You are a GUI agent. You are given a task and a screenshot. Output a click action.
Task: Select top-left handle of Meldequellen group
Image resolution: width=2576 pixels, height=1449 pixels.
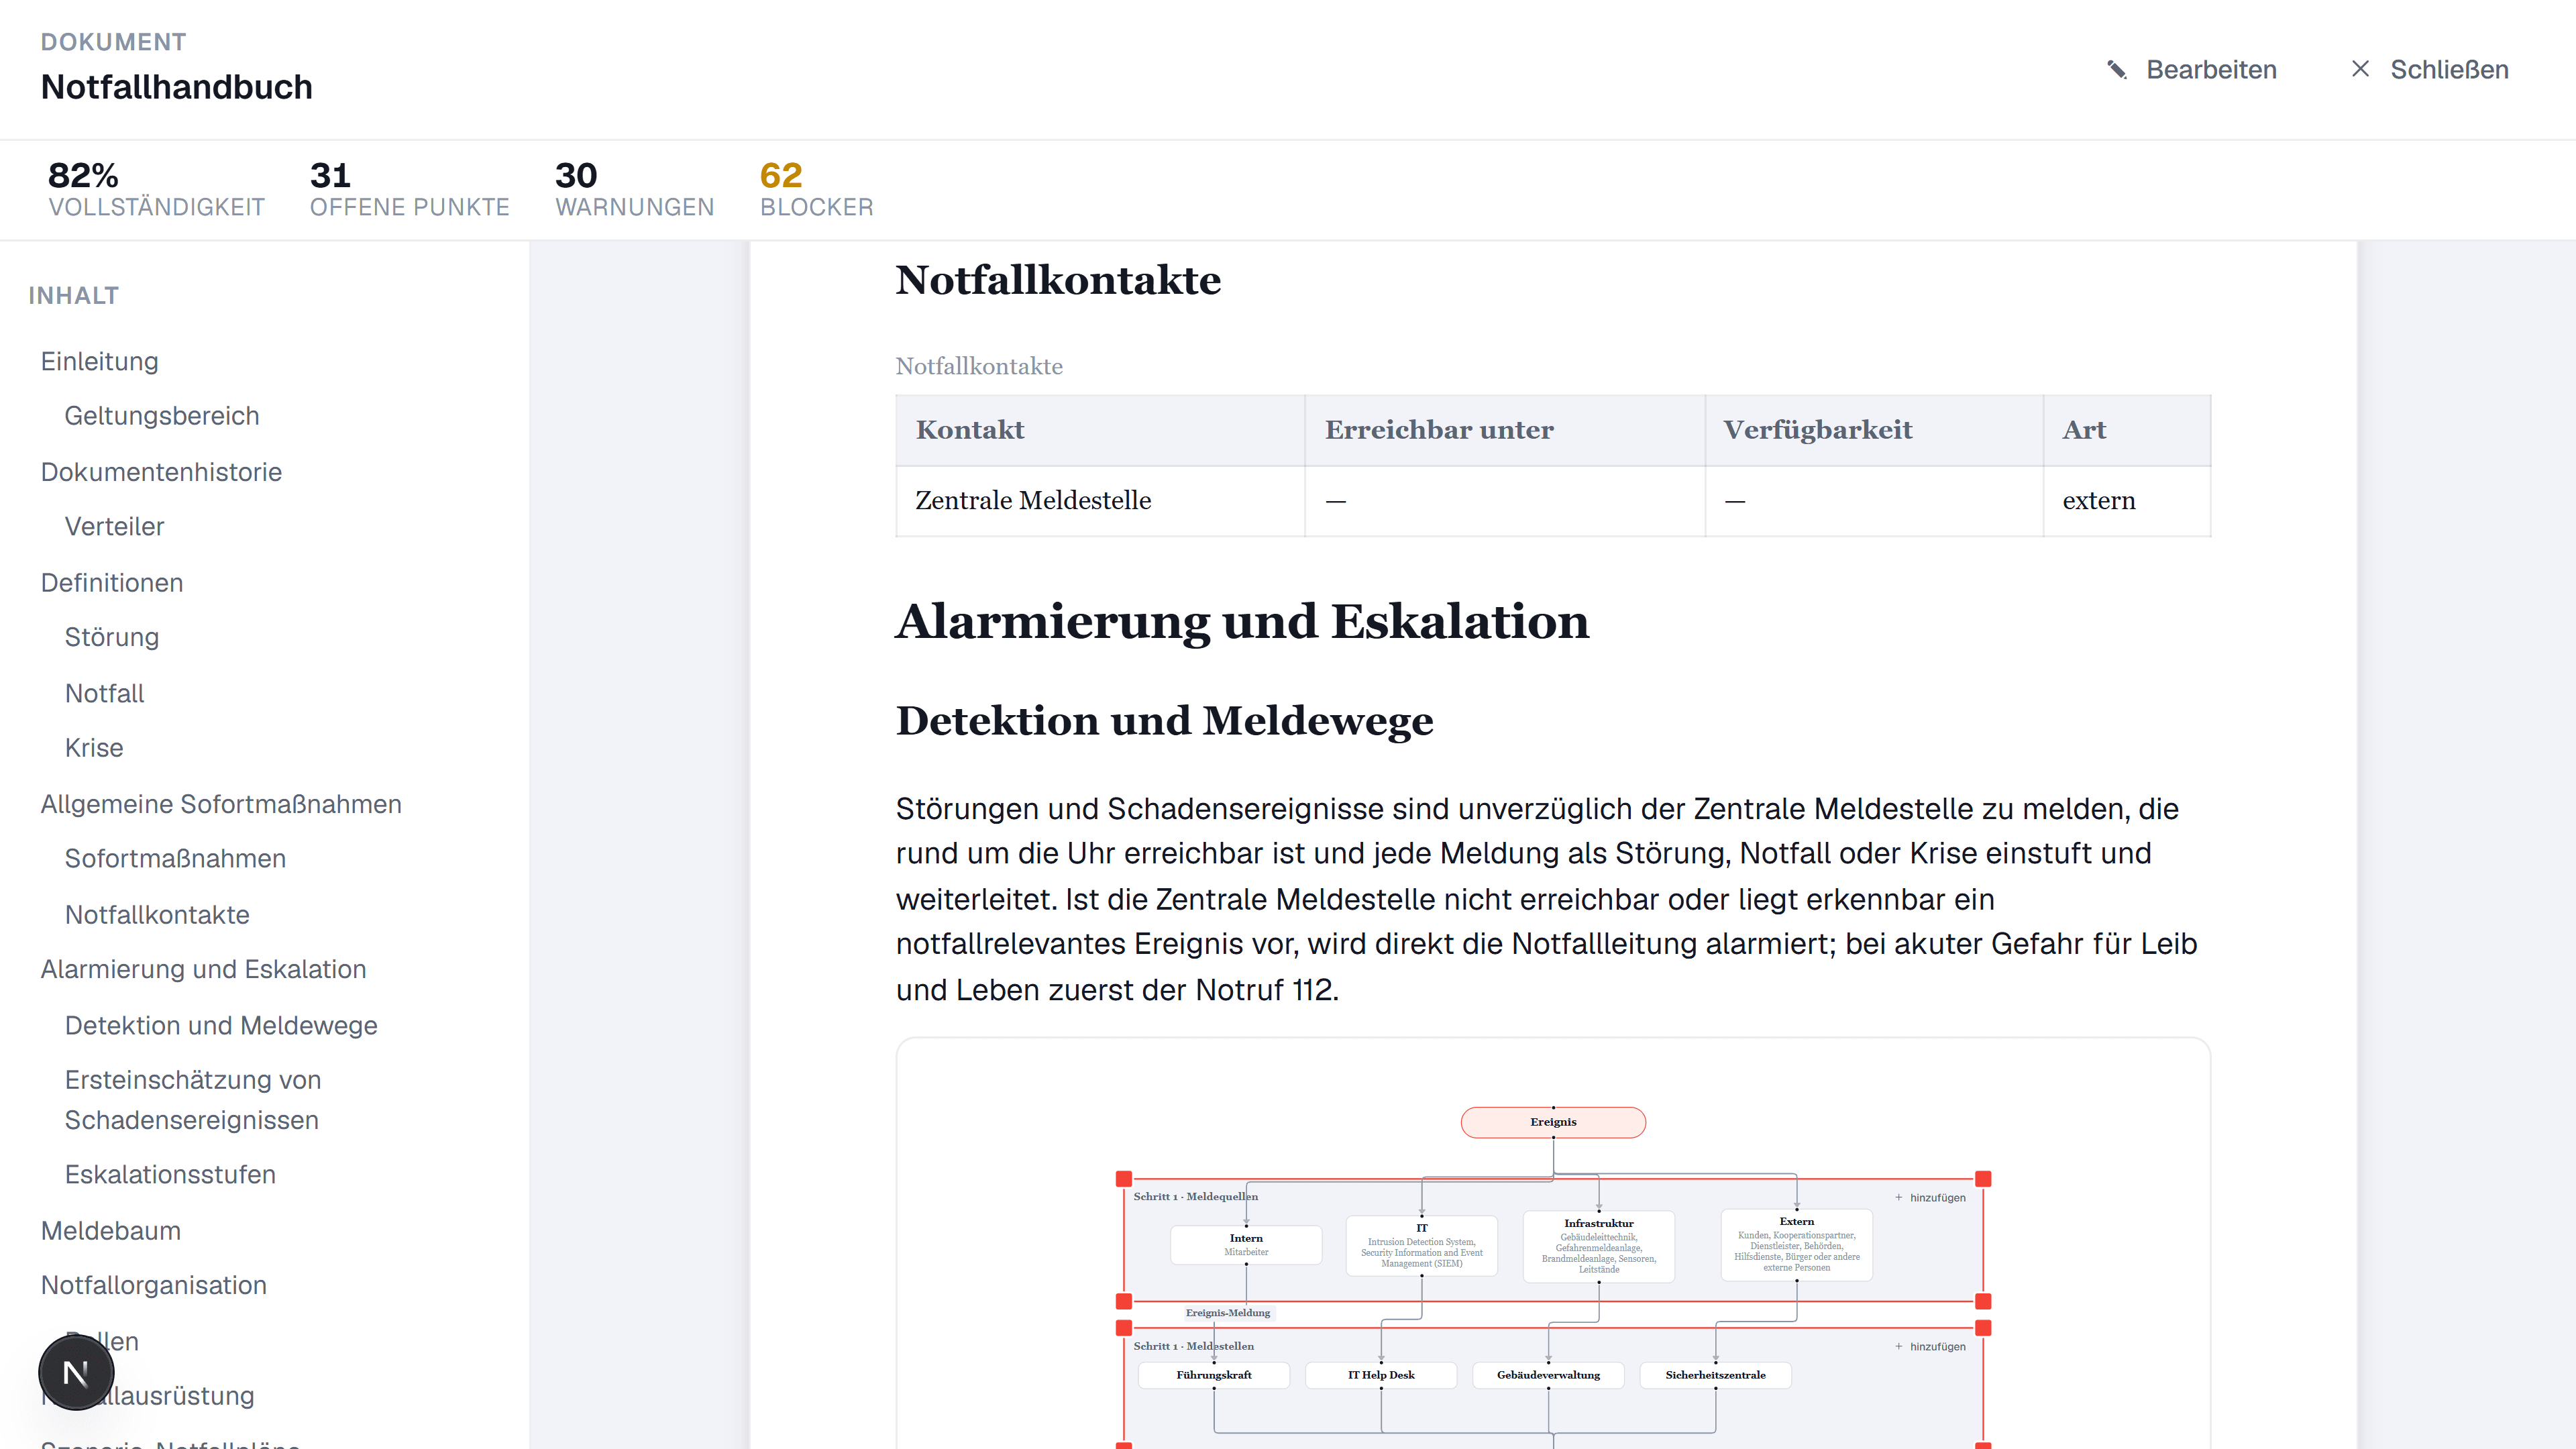[x=1124, y=1179]
